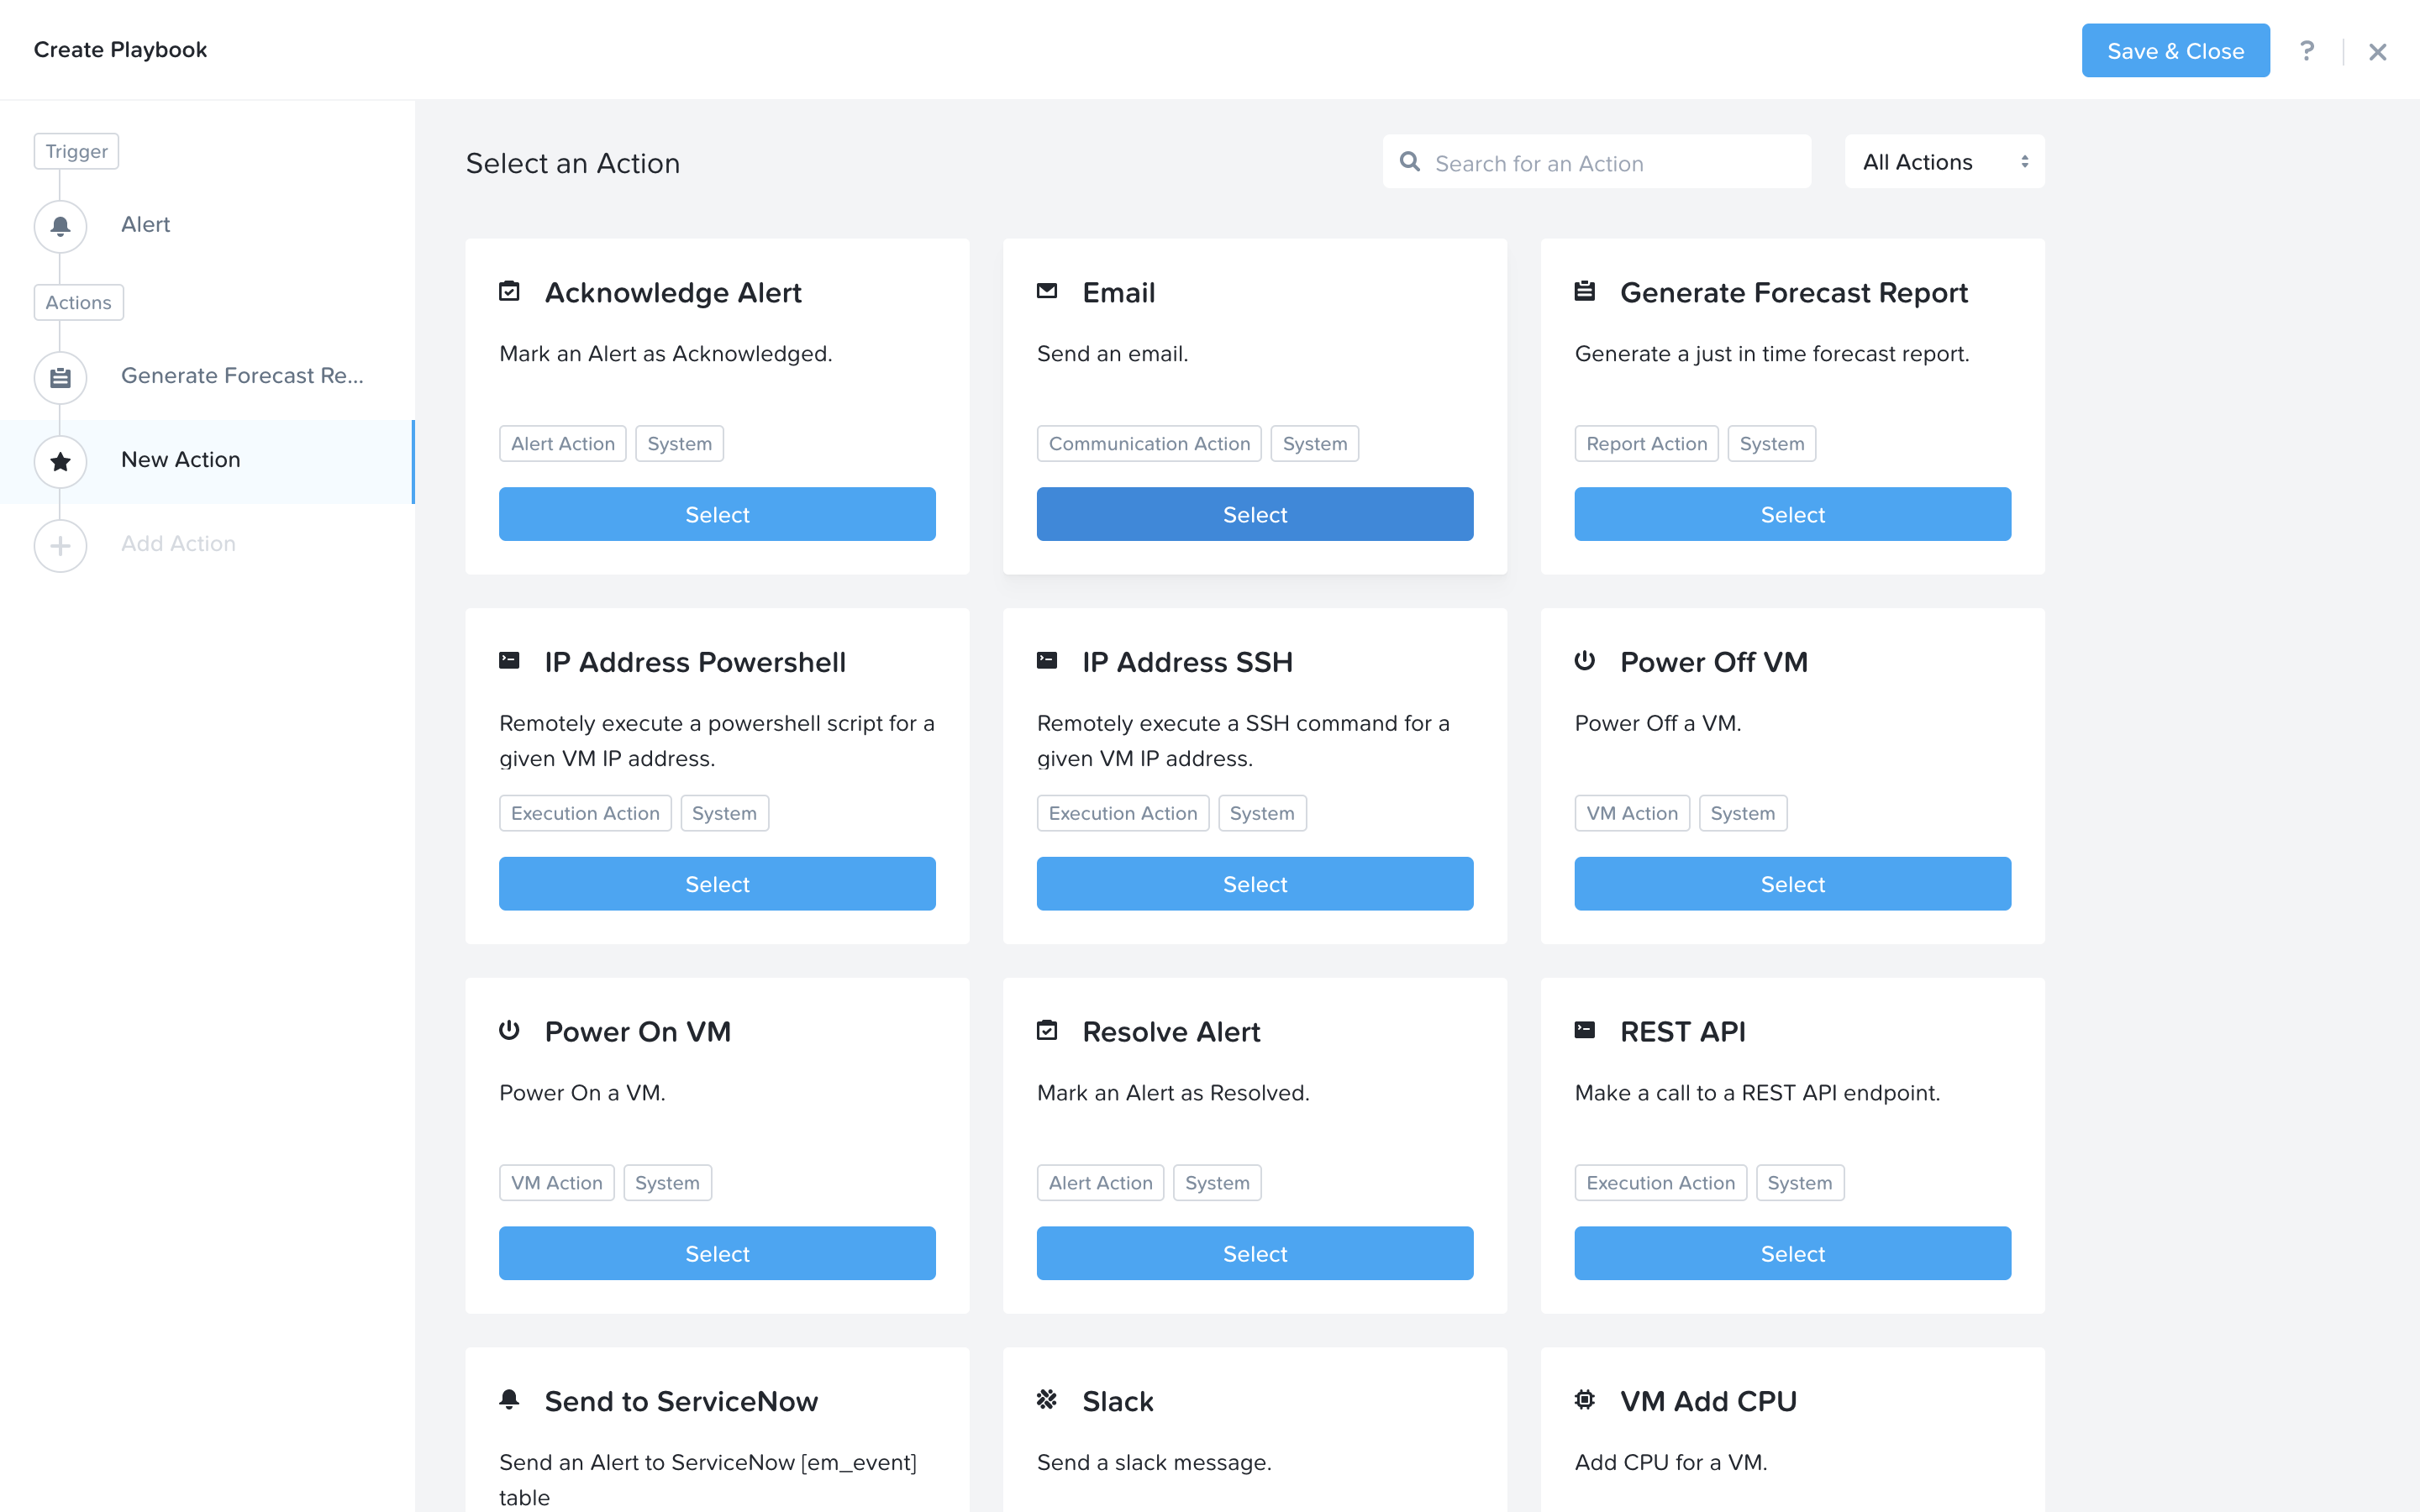Screen dimensions: 2420x1512
Task: Click the IP Address Powershell terminal icon
Action: (x=509, y=660)
